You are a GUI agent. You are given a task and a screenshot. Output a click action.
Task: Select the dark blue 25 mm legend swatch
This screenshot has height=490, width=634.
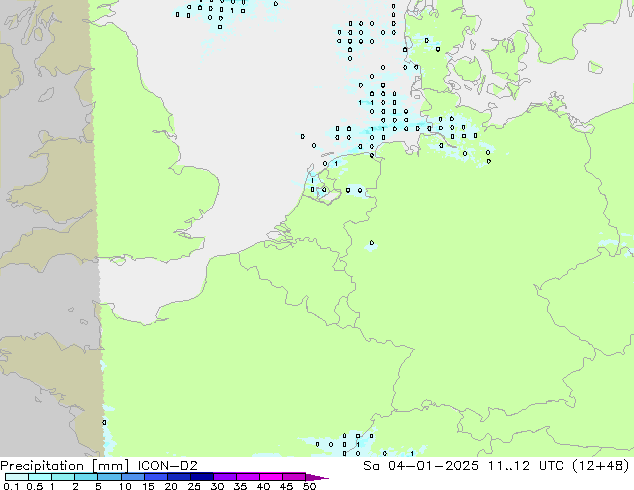click(201, 477)
